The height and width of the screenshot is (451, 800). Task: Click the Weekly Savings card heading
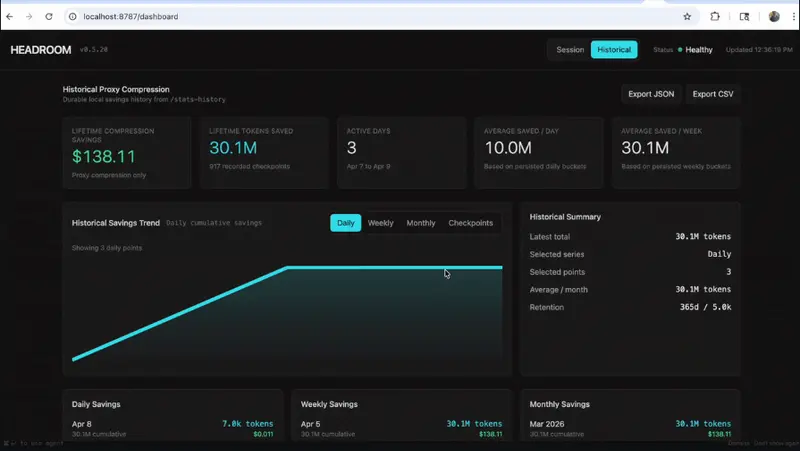(x=329, y=404)
